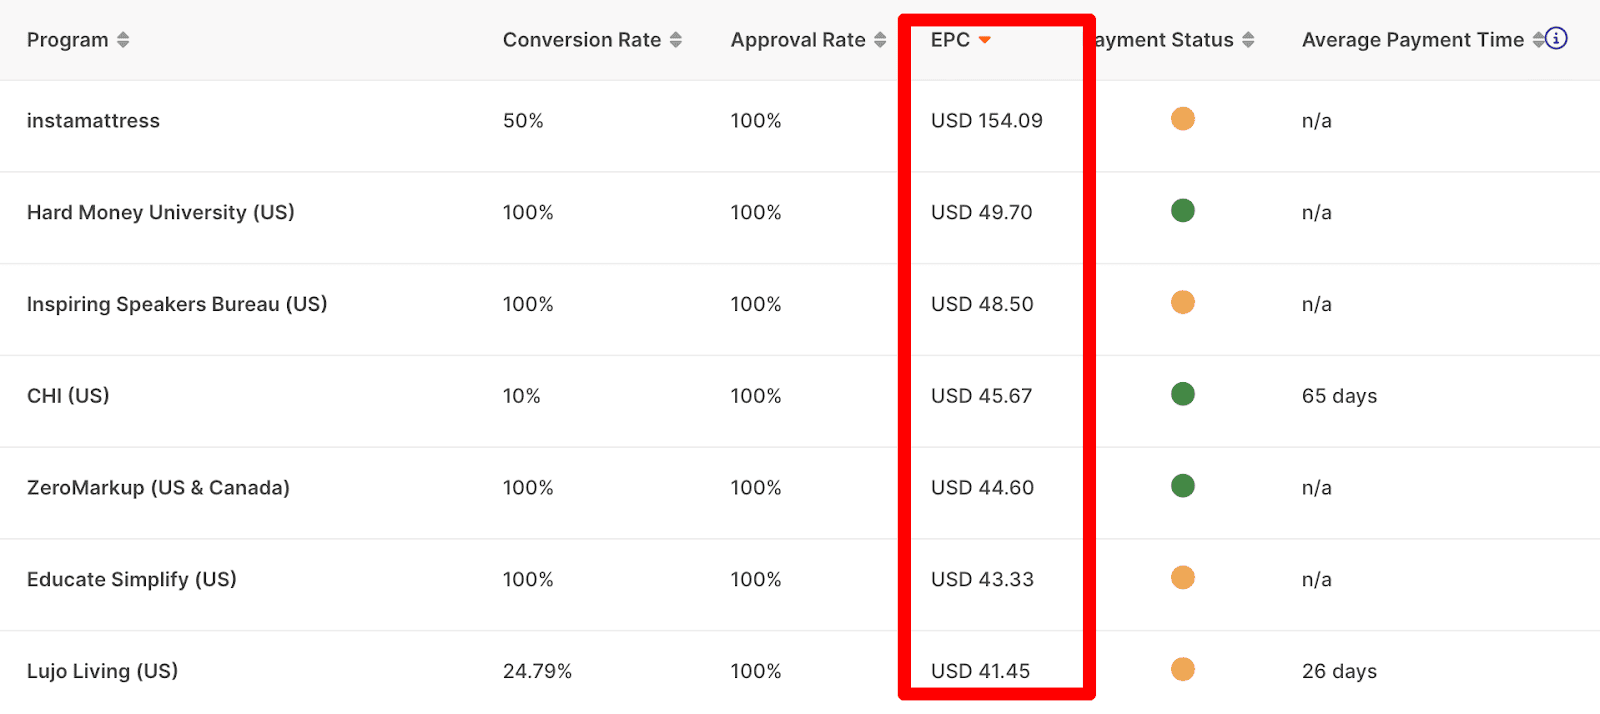
Task: Open Inspiring Speakers Bureau (US) program
Action: 177,304
